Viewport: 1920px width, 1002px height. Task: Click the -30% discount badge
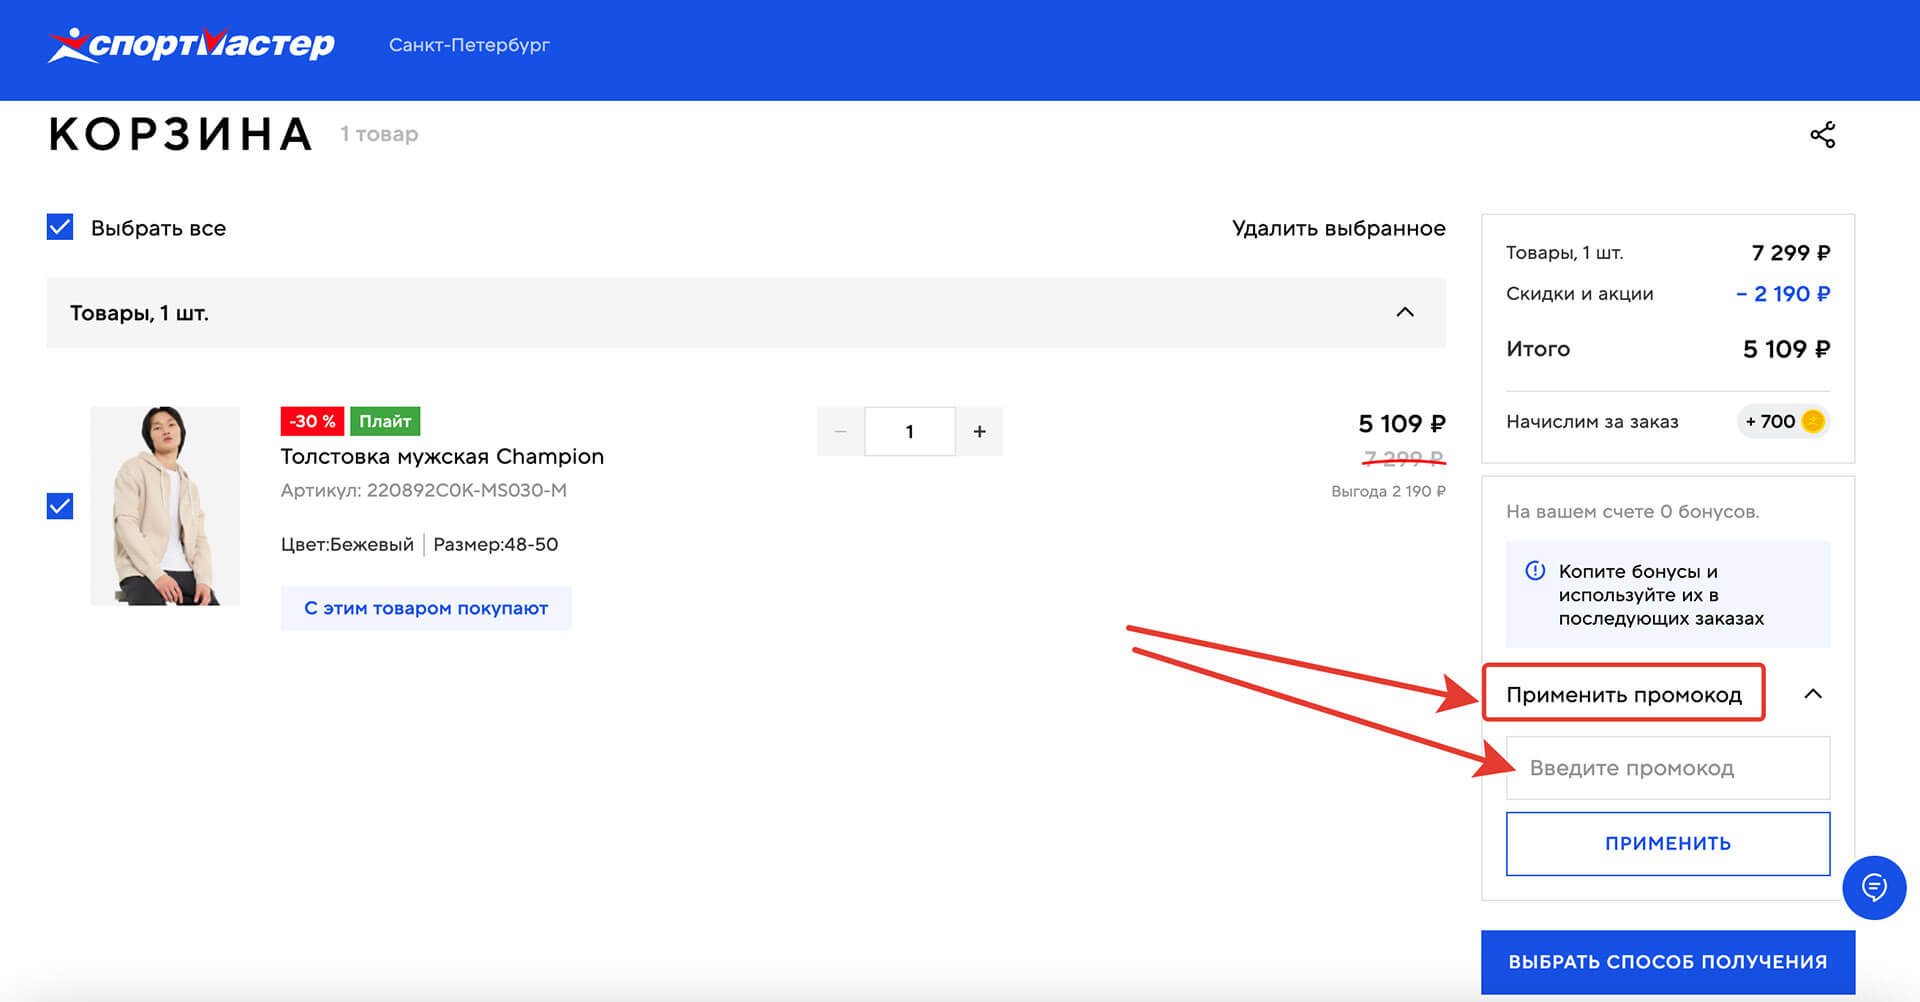(x=311, y=421)
